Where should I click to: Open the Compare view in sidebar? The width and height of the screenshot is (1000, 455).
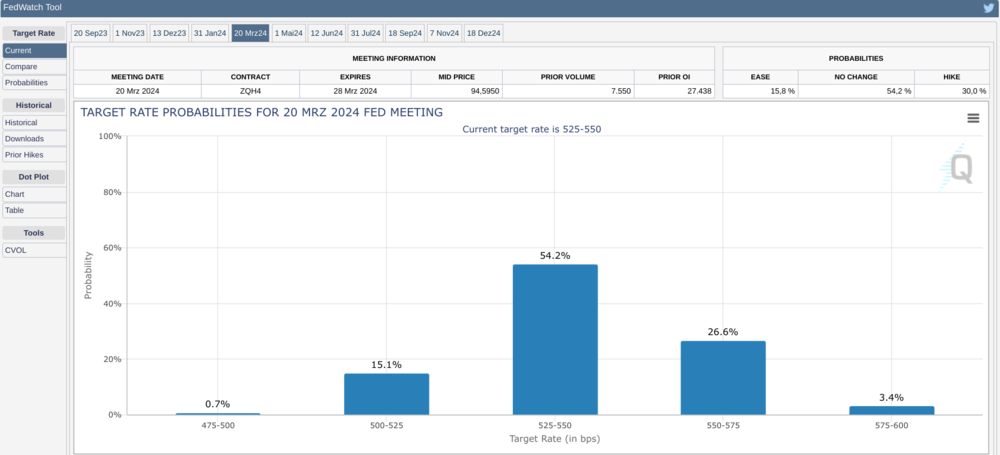21,66
